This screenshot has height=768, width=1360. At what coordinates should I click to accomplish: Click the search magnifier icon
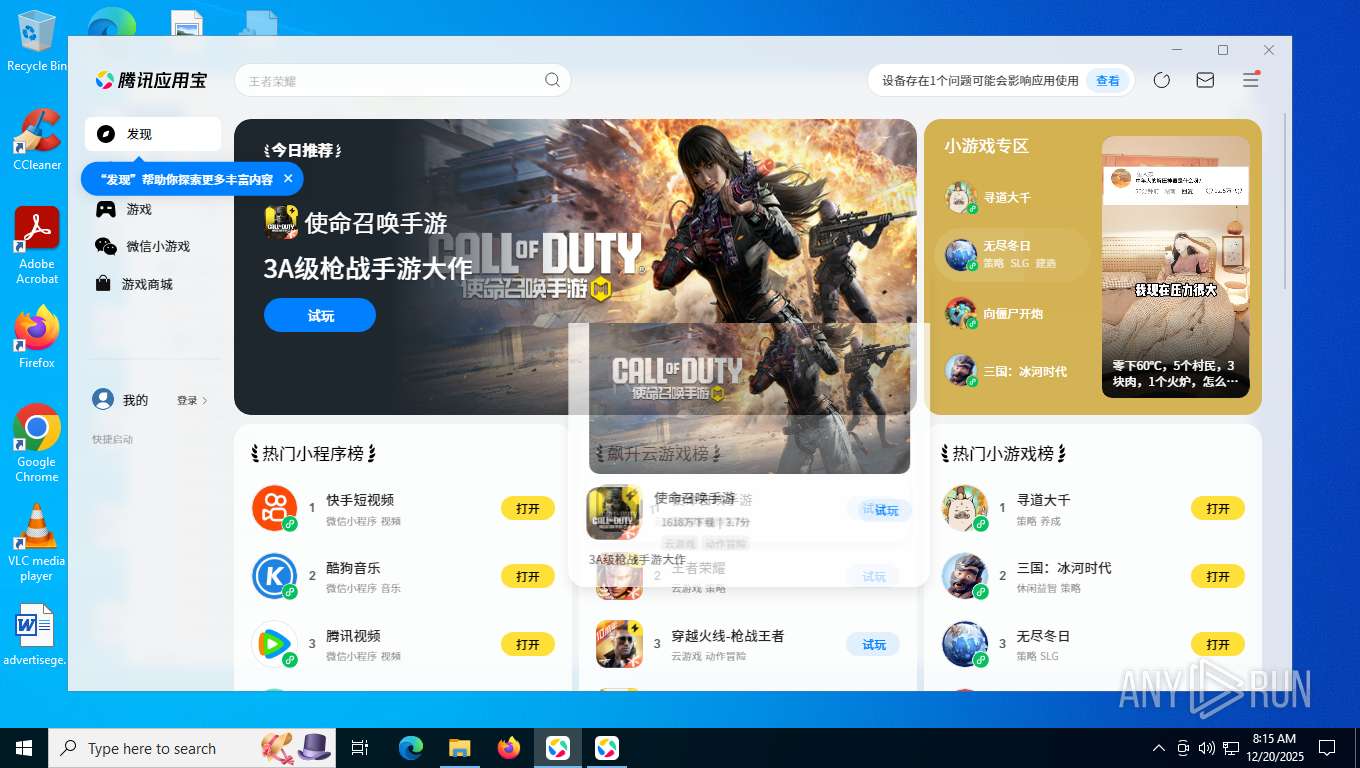(x=552, y=81)
